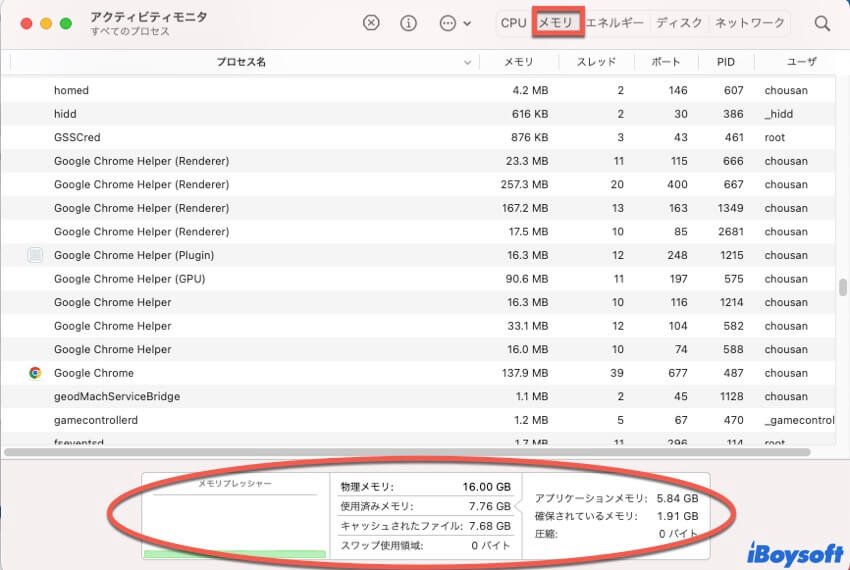Select Google Chrome Helper with PID 588

pos(418,349)
